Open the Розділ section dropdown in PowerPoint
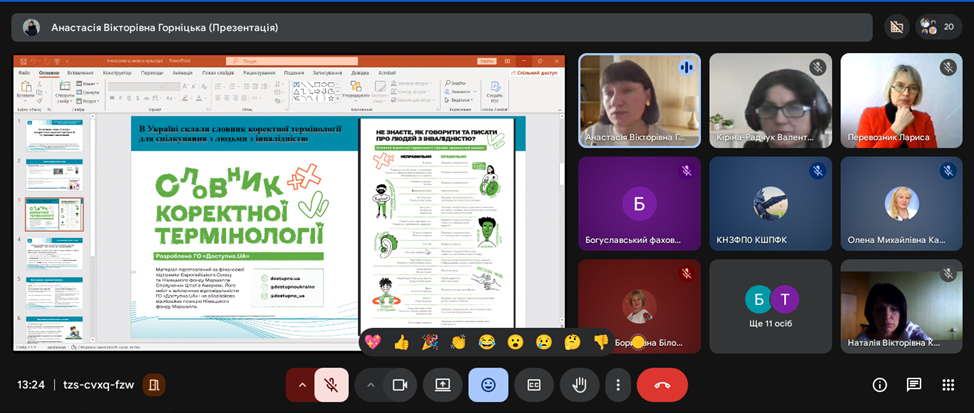Viewport: 974px width, 413px height. click(x=88, y=101)
